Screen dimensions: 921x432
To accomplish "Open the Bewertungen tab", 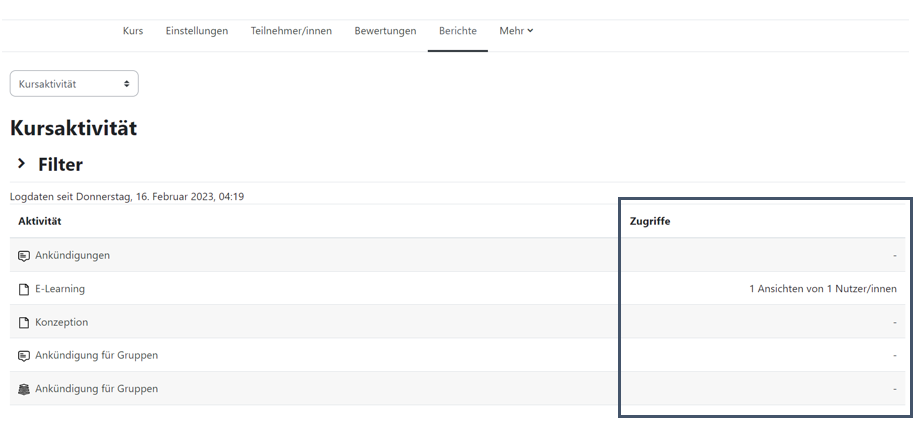I will coord(385,31).
